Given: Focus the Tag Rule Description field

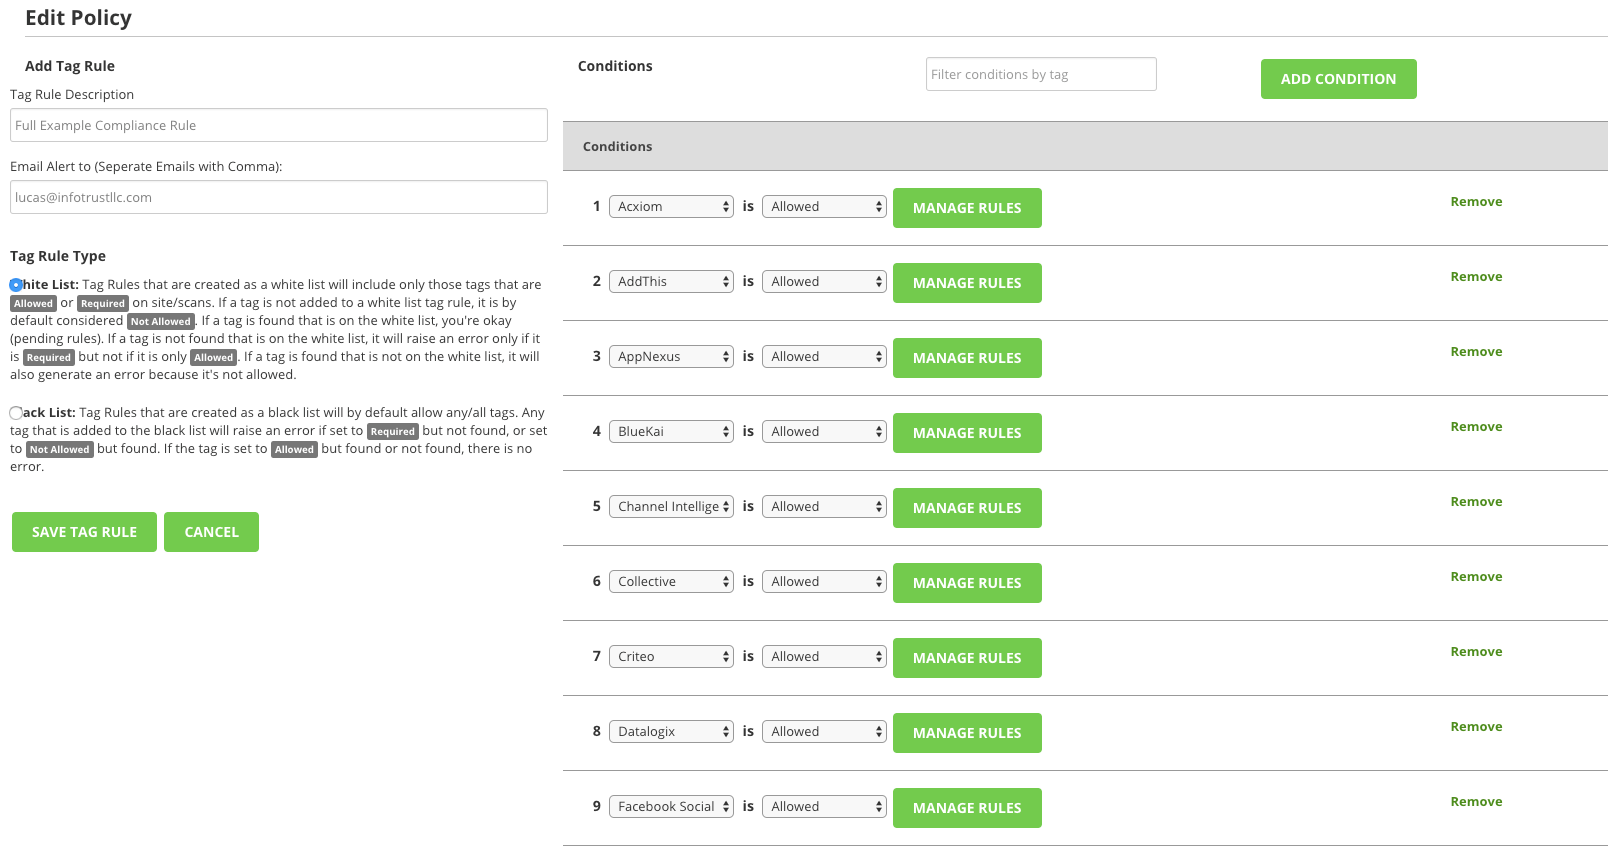Looking at the screenshot, I should tap(279, 125).
